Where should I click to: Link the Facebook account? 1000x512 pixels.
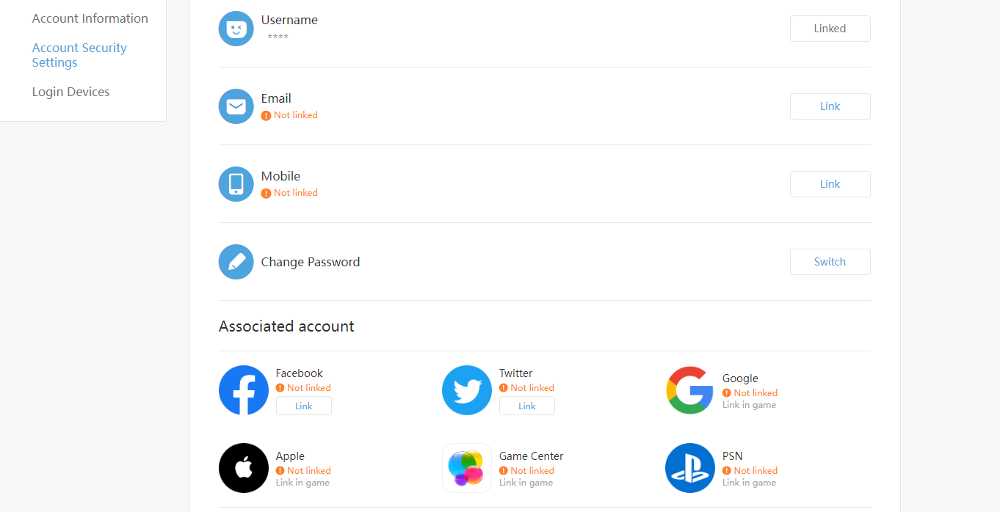click(x=304, y=406)
